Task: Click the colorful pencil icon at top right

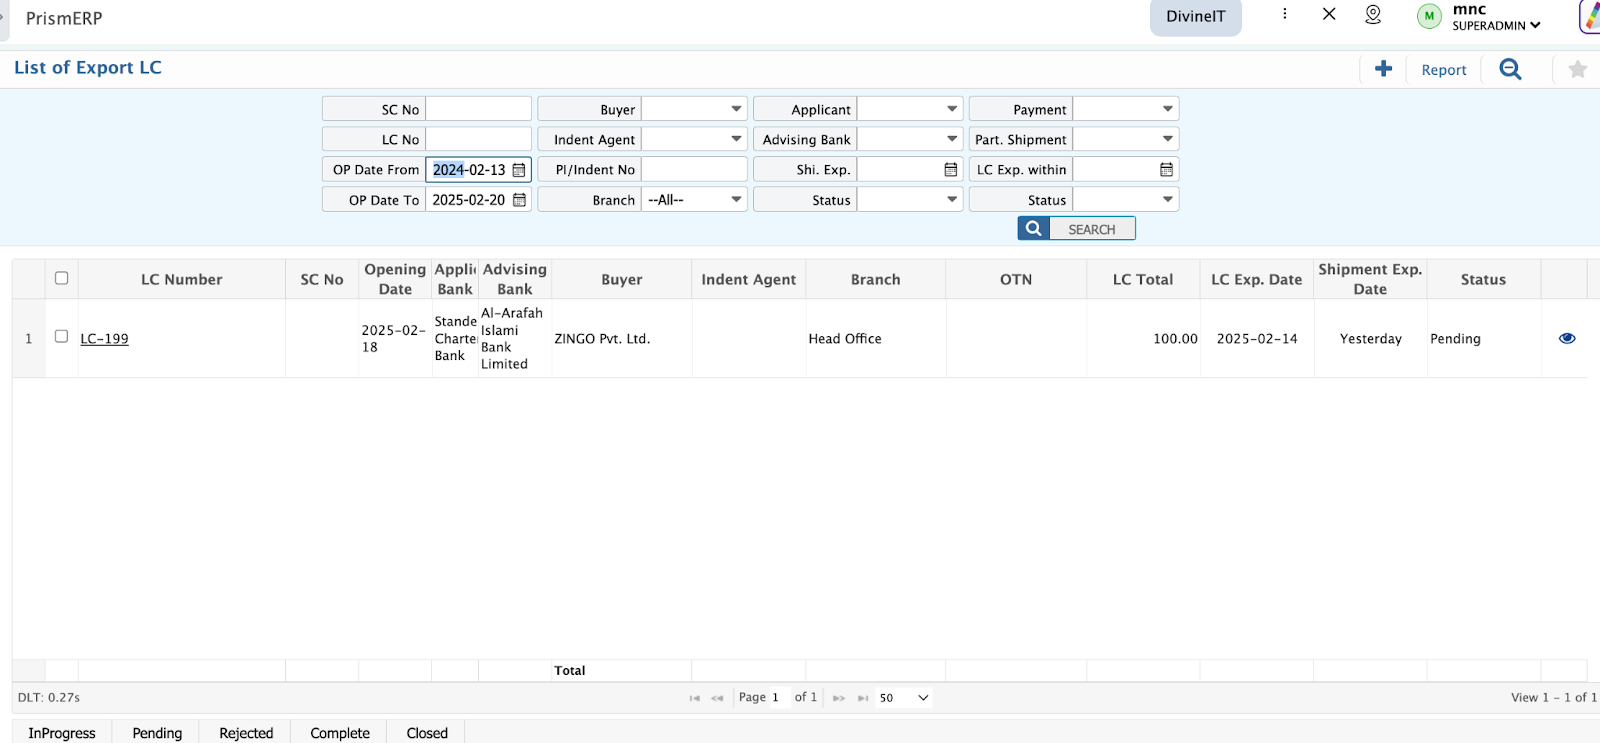Action: (1590, 17)
